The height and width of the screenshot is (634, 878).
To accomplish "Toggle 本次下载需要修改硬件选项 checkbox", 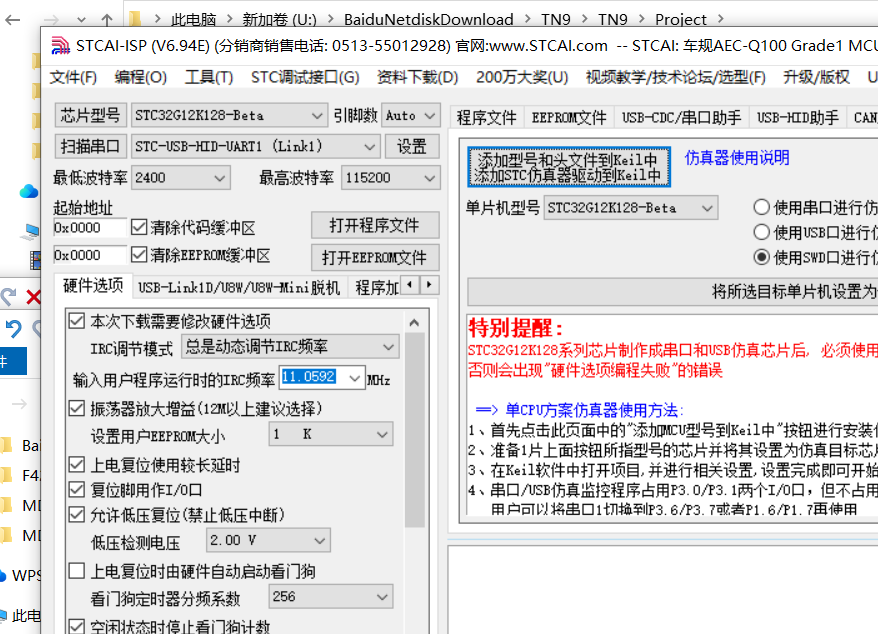I will pos(77,321).
